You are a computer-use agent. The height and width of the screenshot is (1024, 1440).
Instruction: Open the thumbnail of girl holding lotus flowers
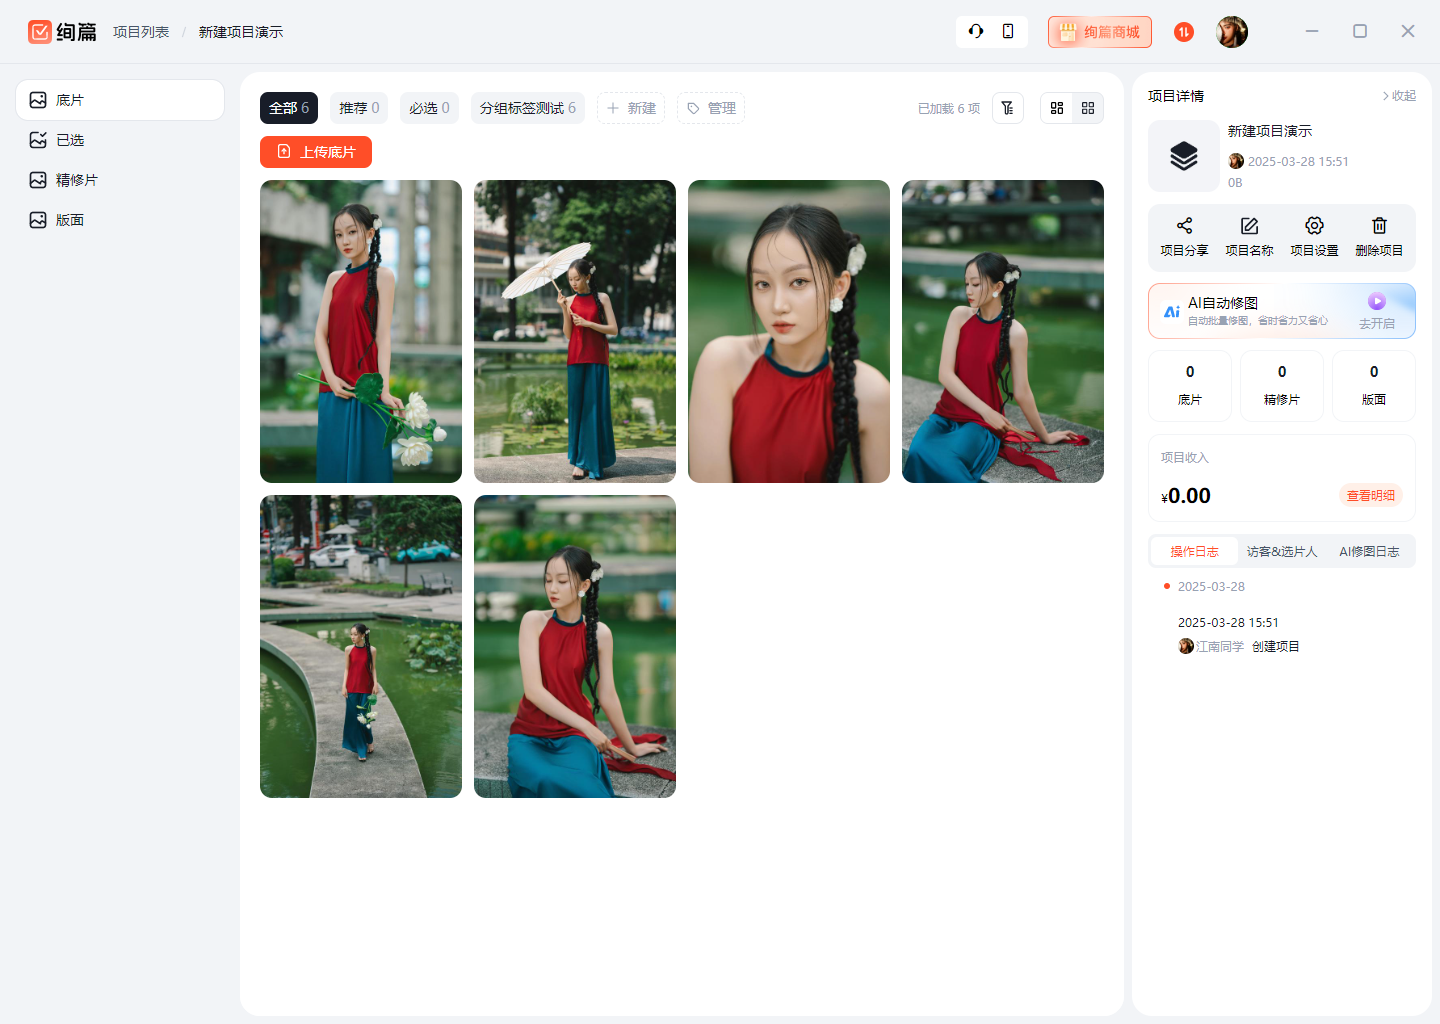[361, 331]
